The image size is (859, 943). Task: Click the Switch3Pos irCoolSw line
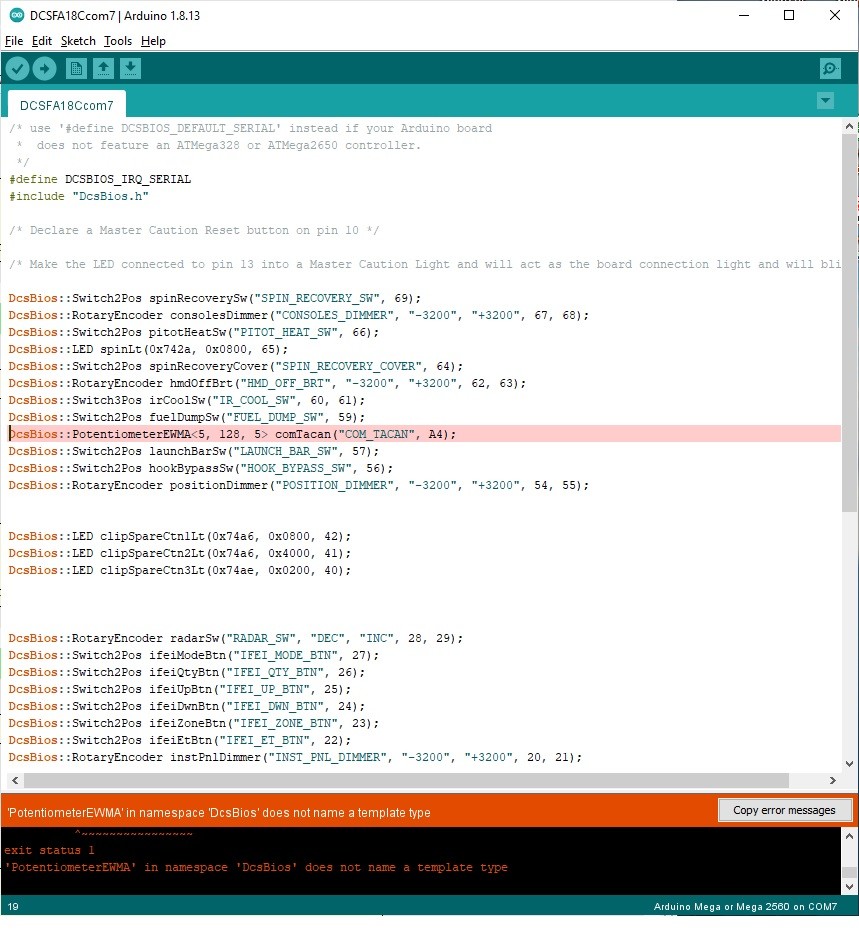[x=186, y=400]
